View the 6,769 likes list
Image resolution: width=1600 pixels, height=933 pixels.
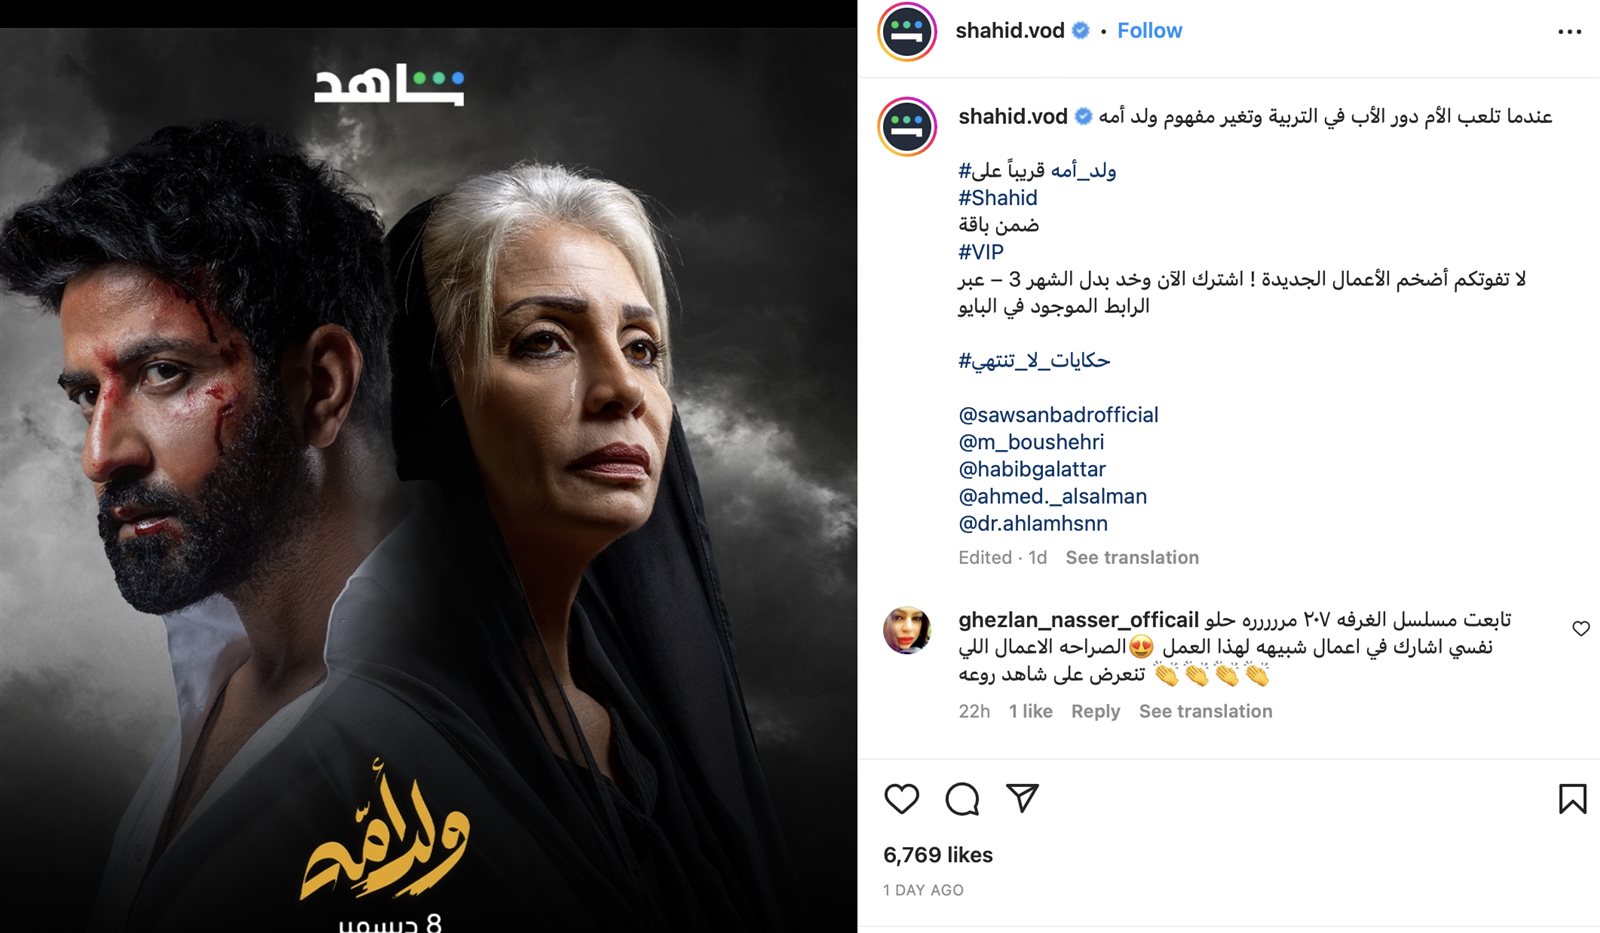938,855
